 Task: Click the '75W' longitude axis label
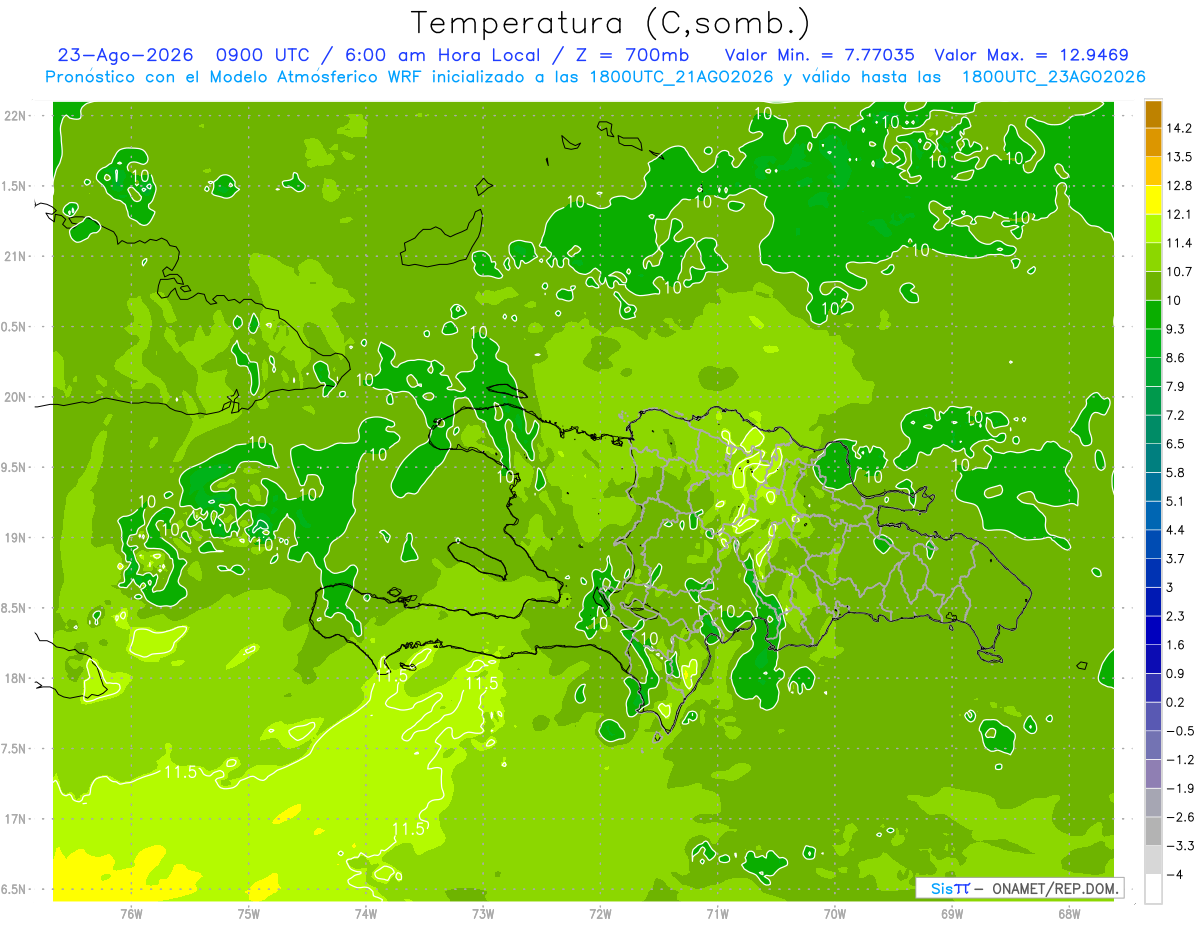point(249,914)
